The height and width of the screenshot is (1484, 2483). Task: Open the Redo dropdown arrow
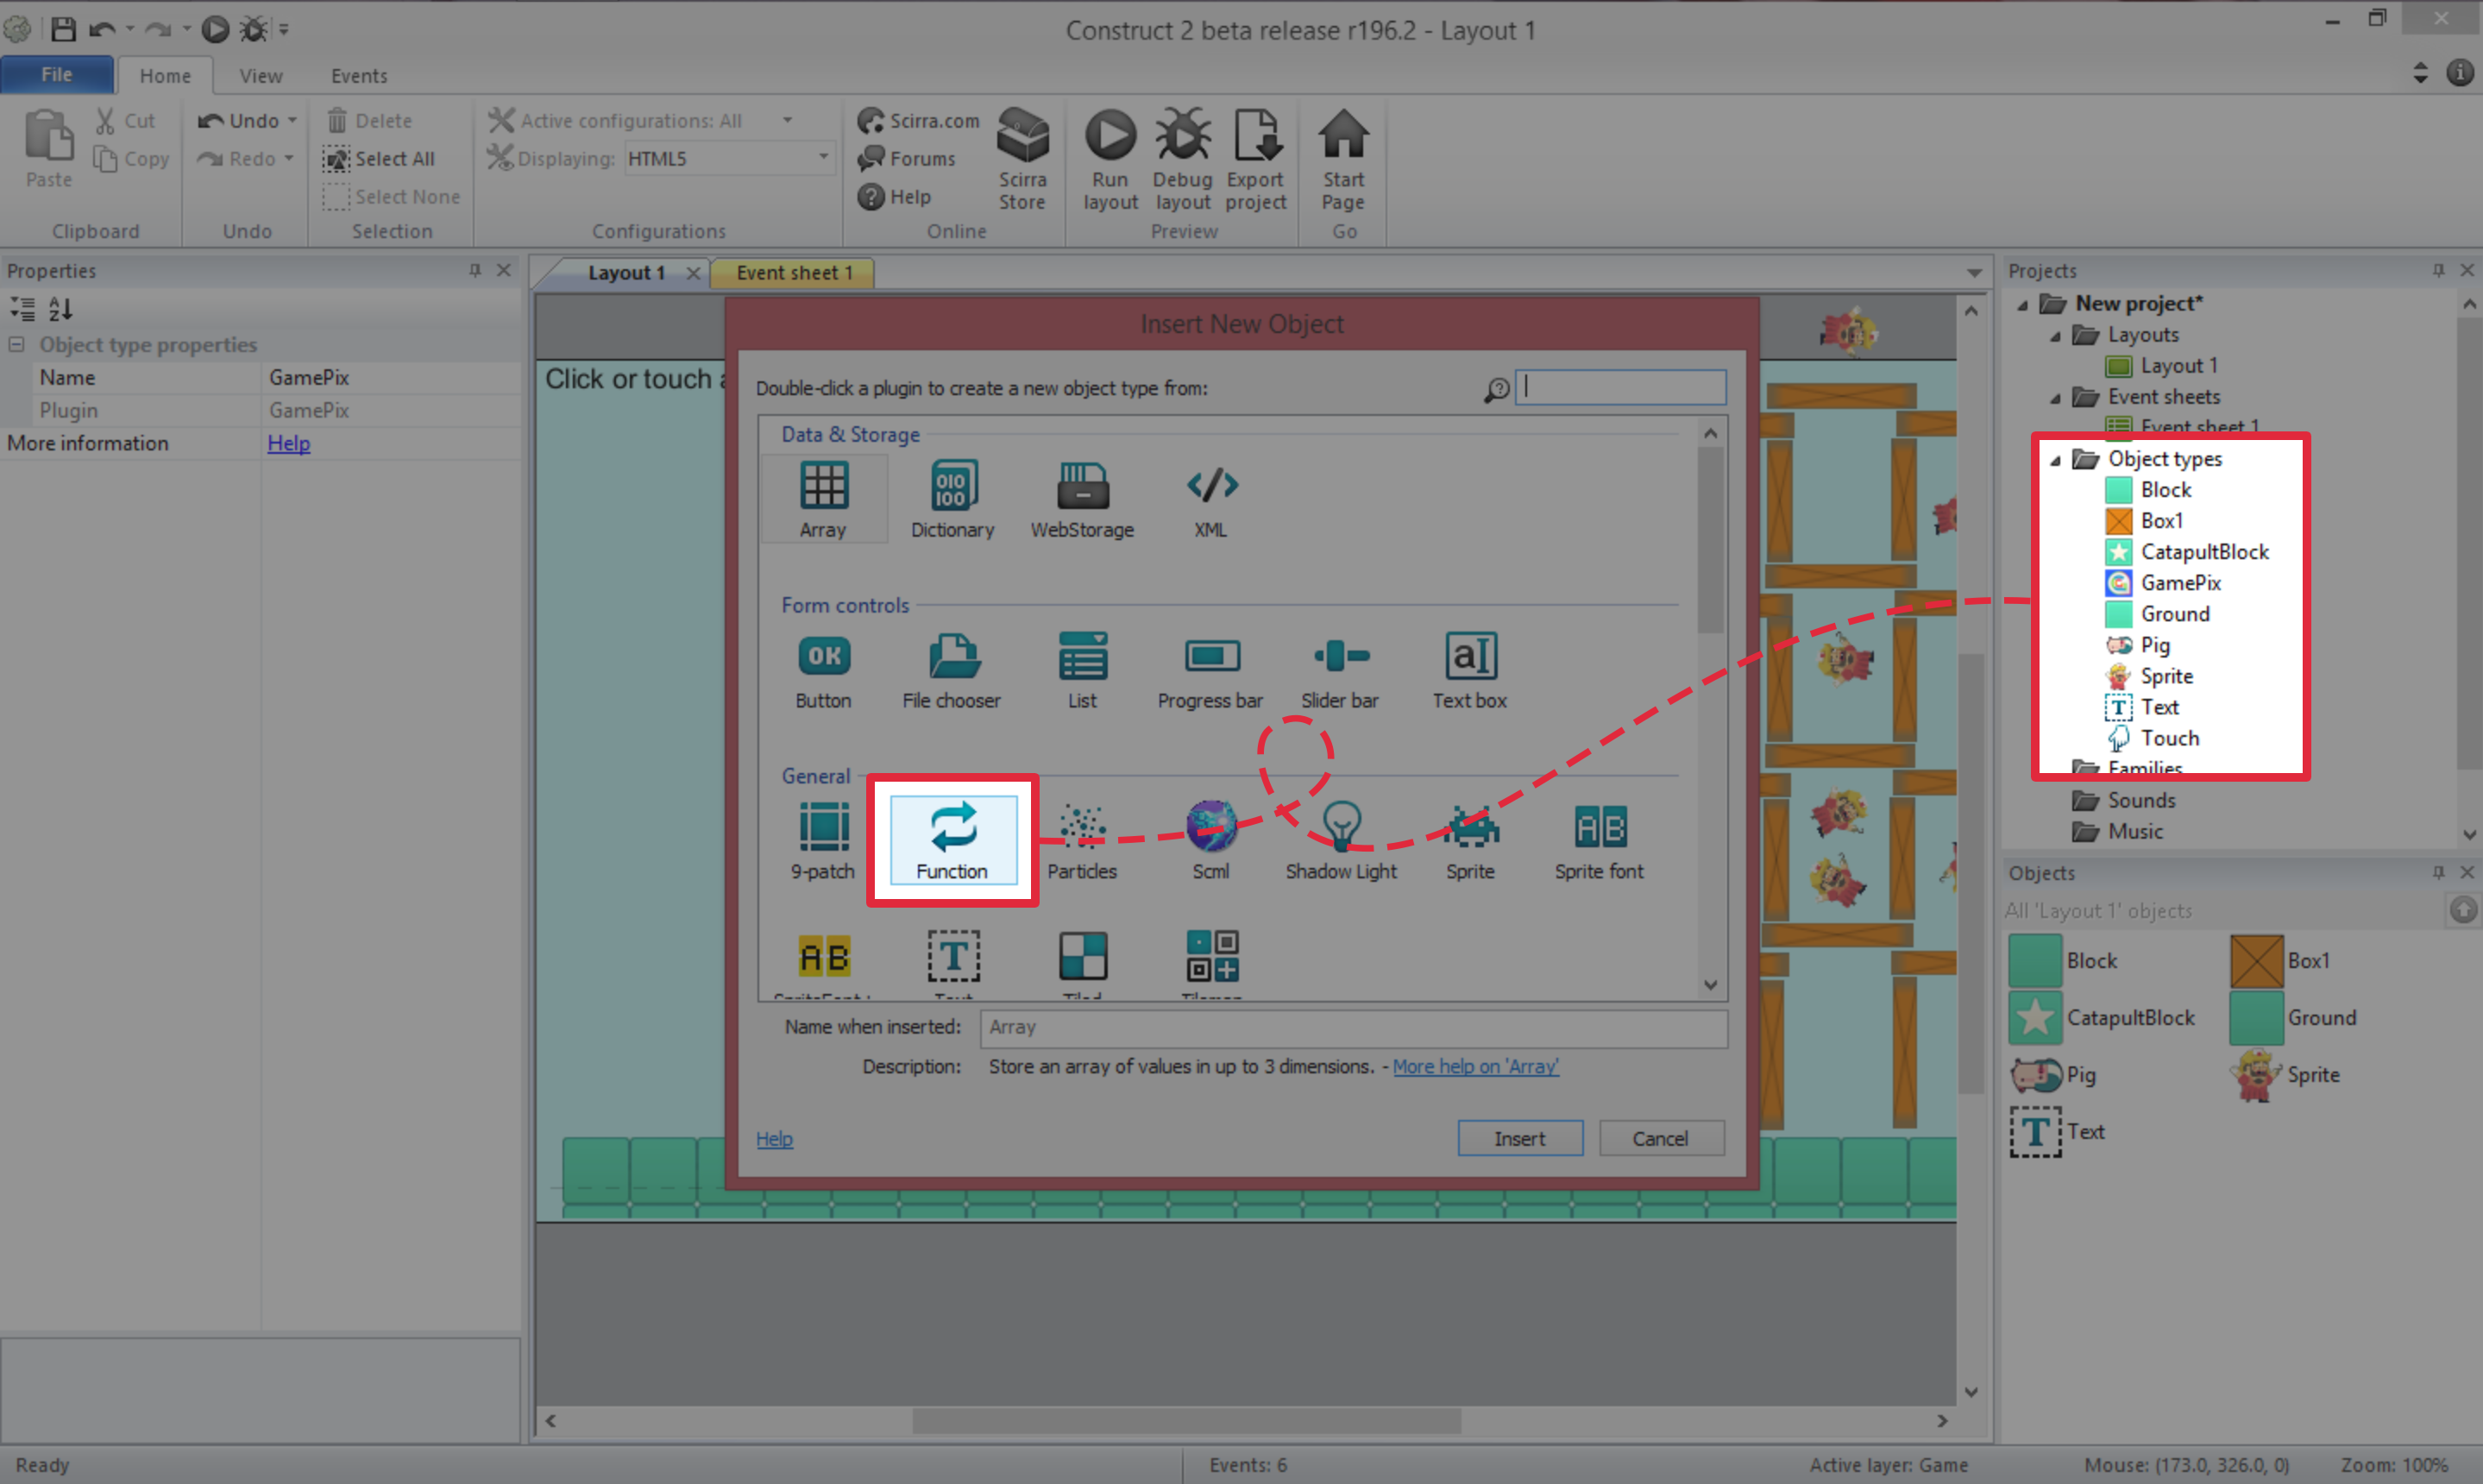click(289, 158)
